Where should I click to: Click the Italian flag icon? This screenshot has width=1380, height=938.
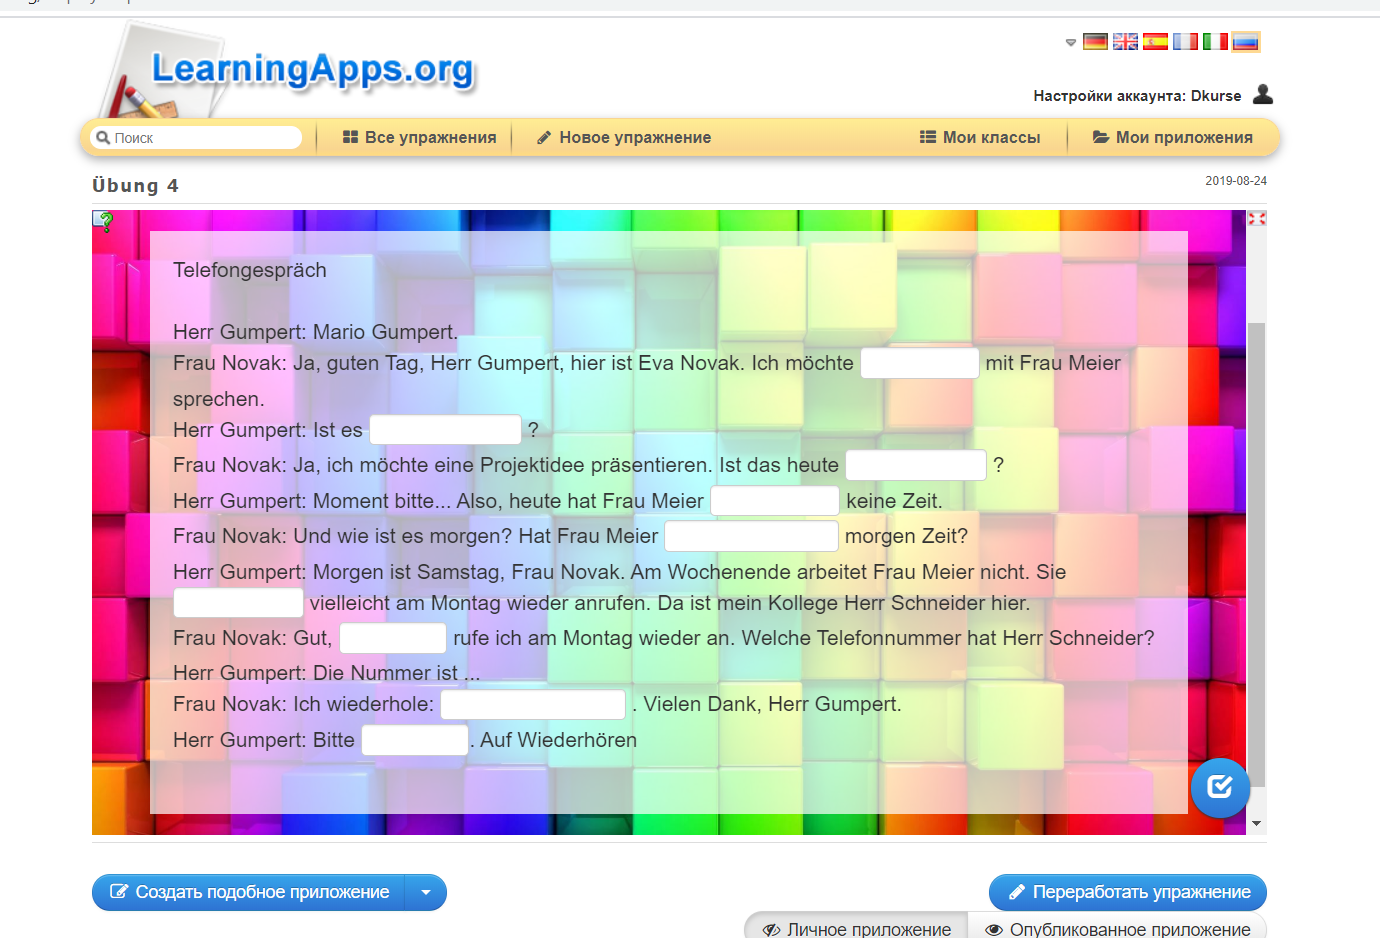tap(1215, 42)
